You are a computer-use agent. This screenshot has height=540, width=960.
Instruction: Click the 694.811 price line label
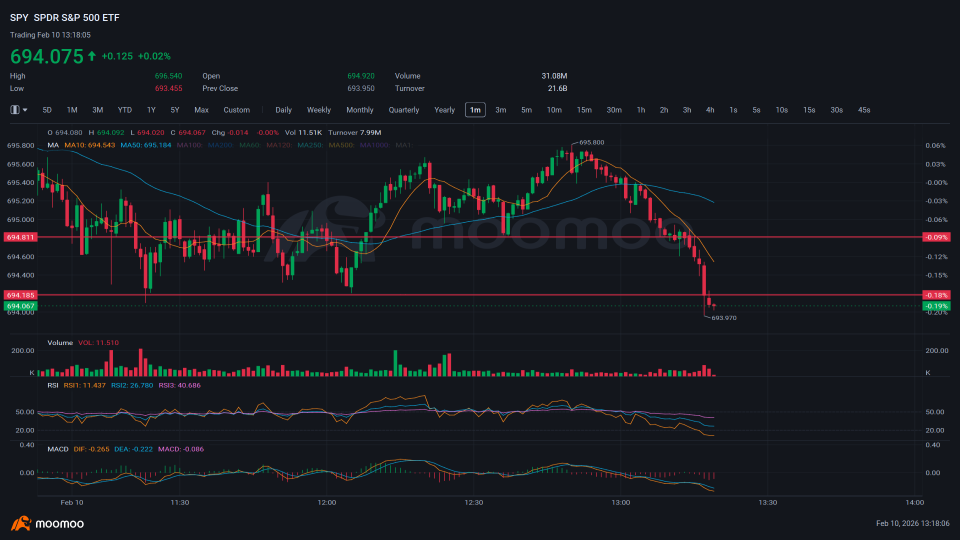pyautogui.click(x=20, y=237)
